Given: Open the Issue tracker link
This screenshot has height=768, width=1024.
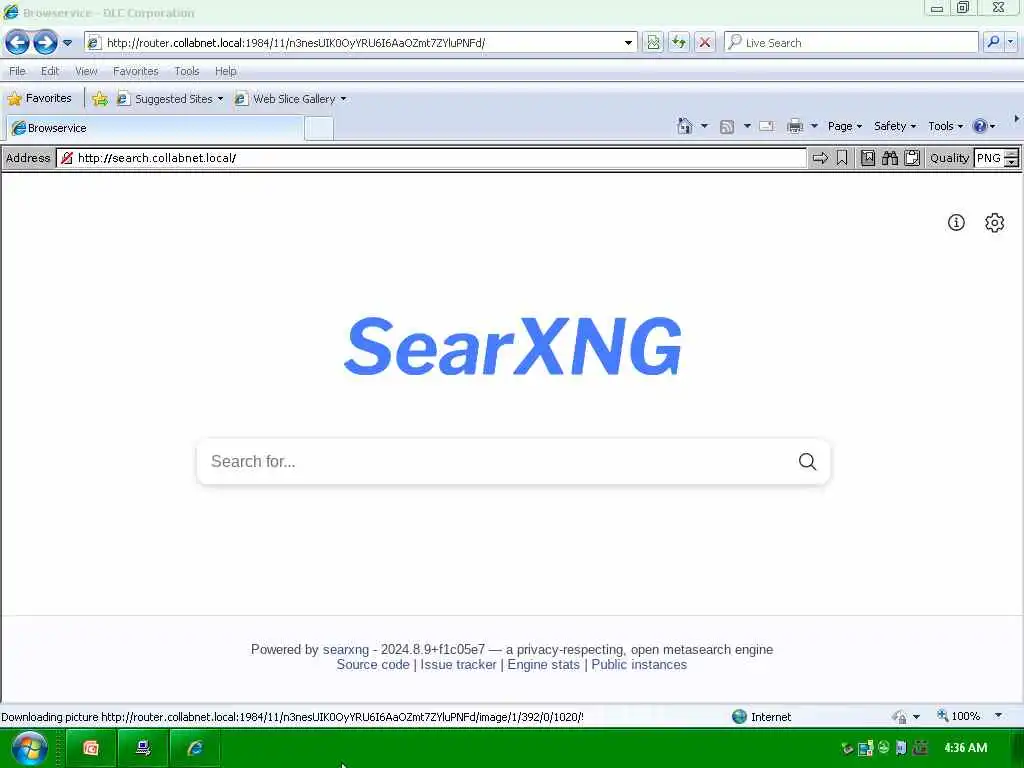Looking at the screenshot, I should [x=458, y=665].
